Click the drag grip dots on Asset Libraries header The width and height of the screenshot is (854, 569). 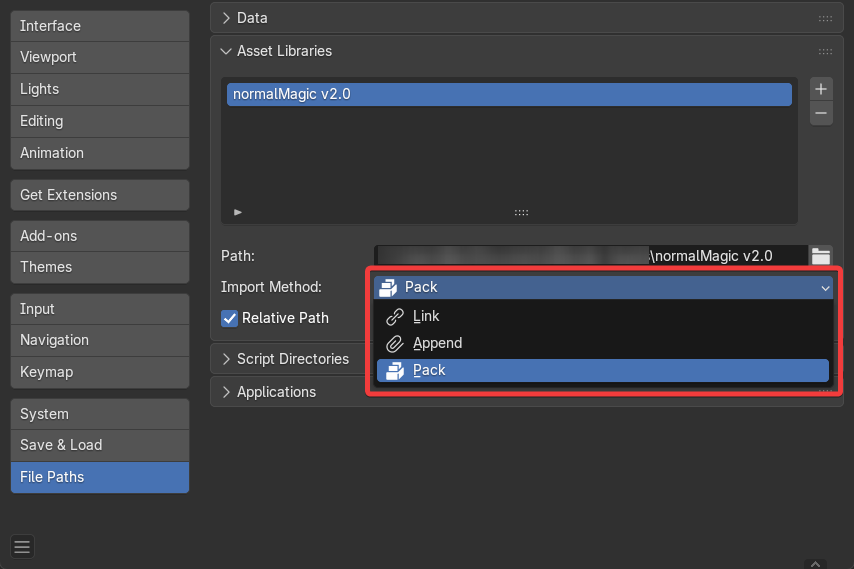click(825, 51)
